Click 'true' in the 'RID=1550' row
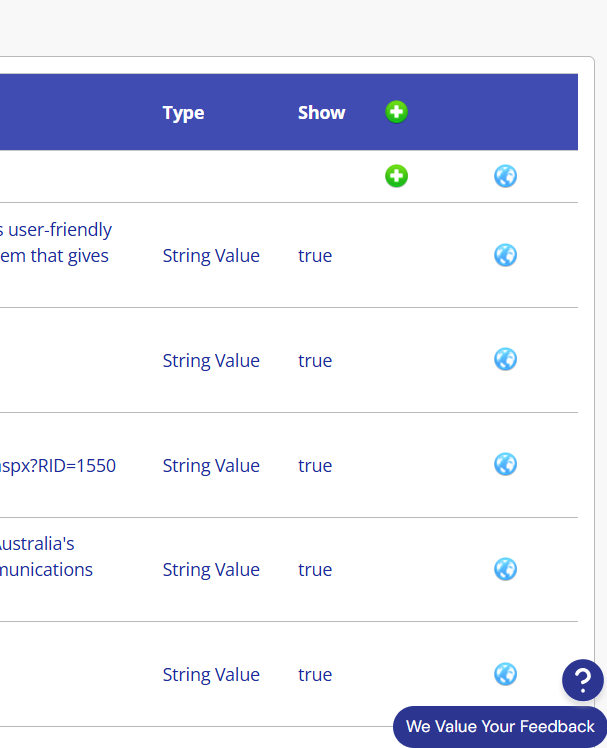The width and height of the screenshot is (607, 748). tap(315, 466)
